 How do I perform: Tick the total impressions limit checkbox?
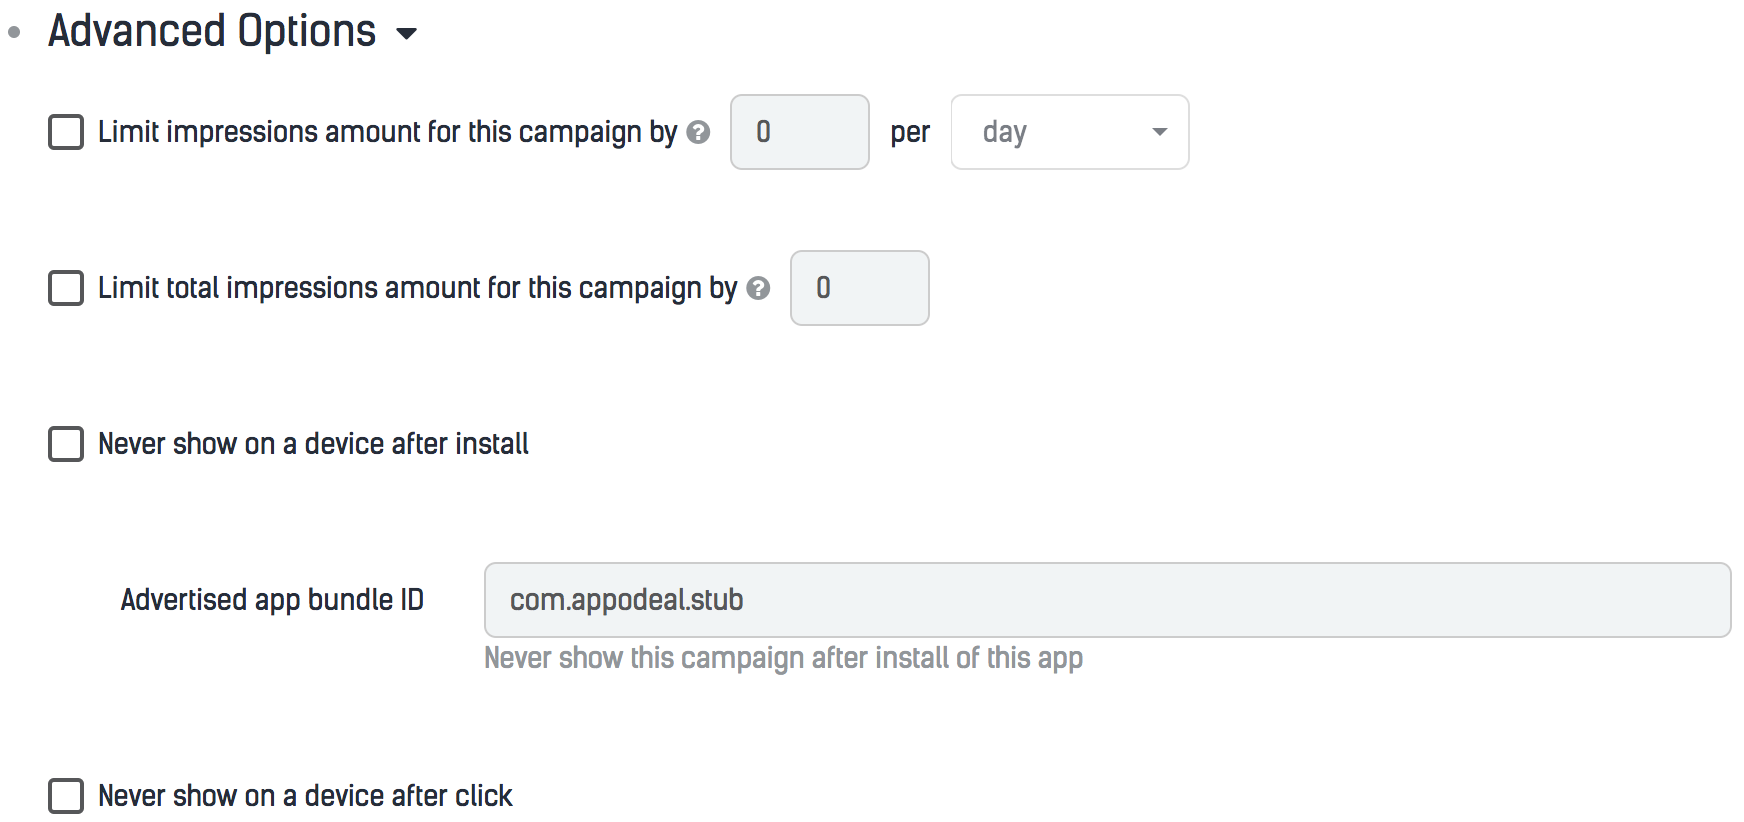pyautogui.click(x=66, y=288)
